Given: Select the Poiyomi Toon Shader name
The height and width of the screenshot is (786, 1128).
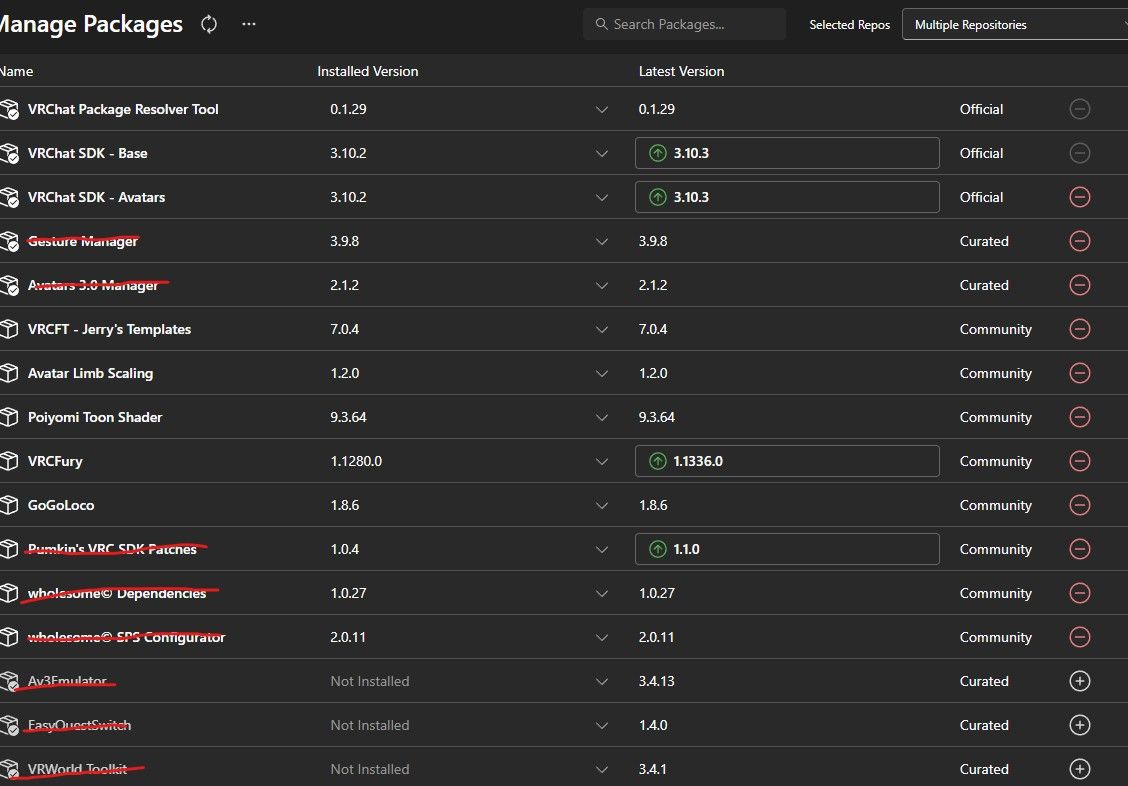Looking at the screenshot, I should (x=95, y=417).
